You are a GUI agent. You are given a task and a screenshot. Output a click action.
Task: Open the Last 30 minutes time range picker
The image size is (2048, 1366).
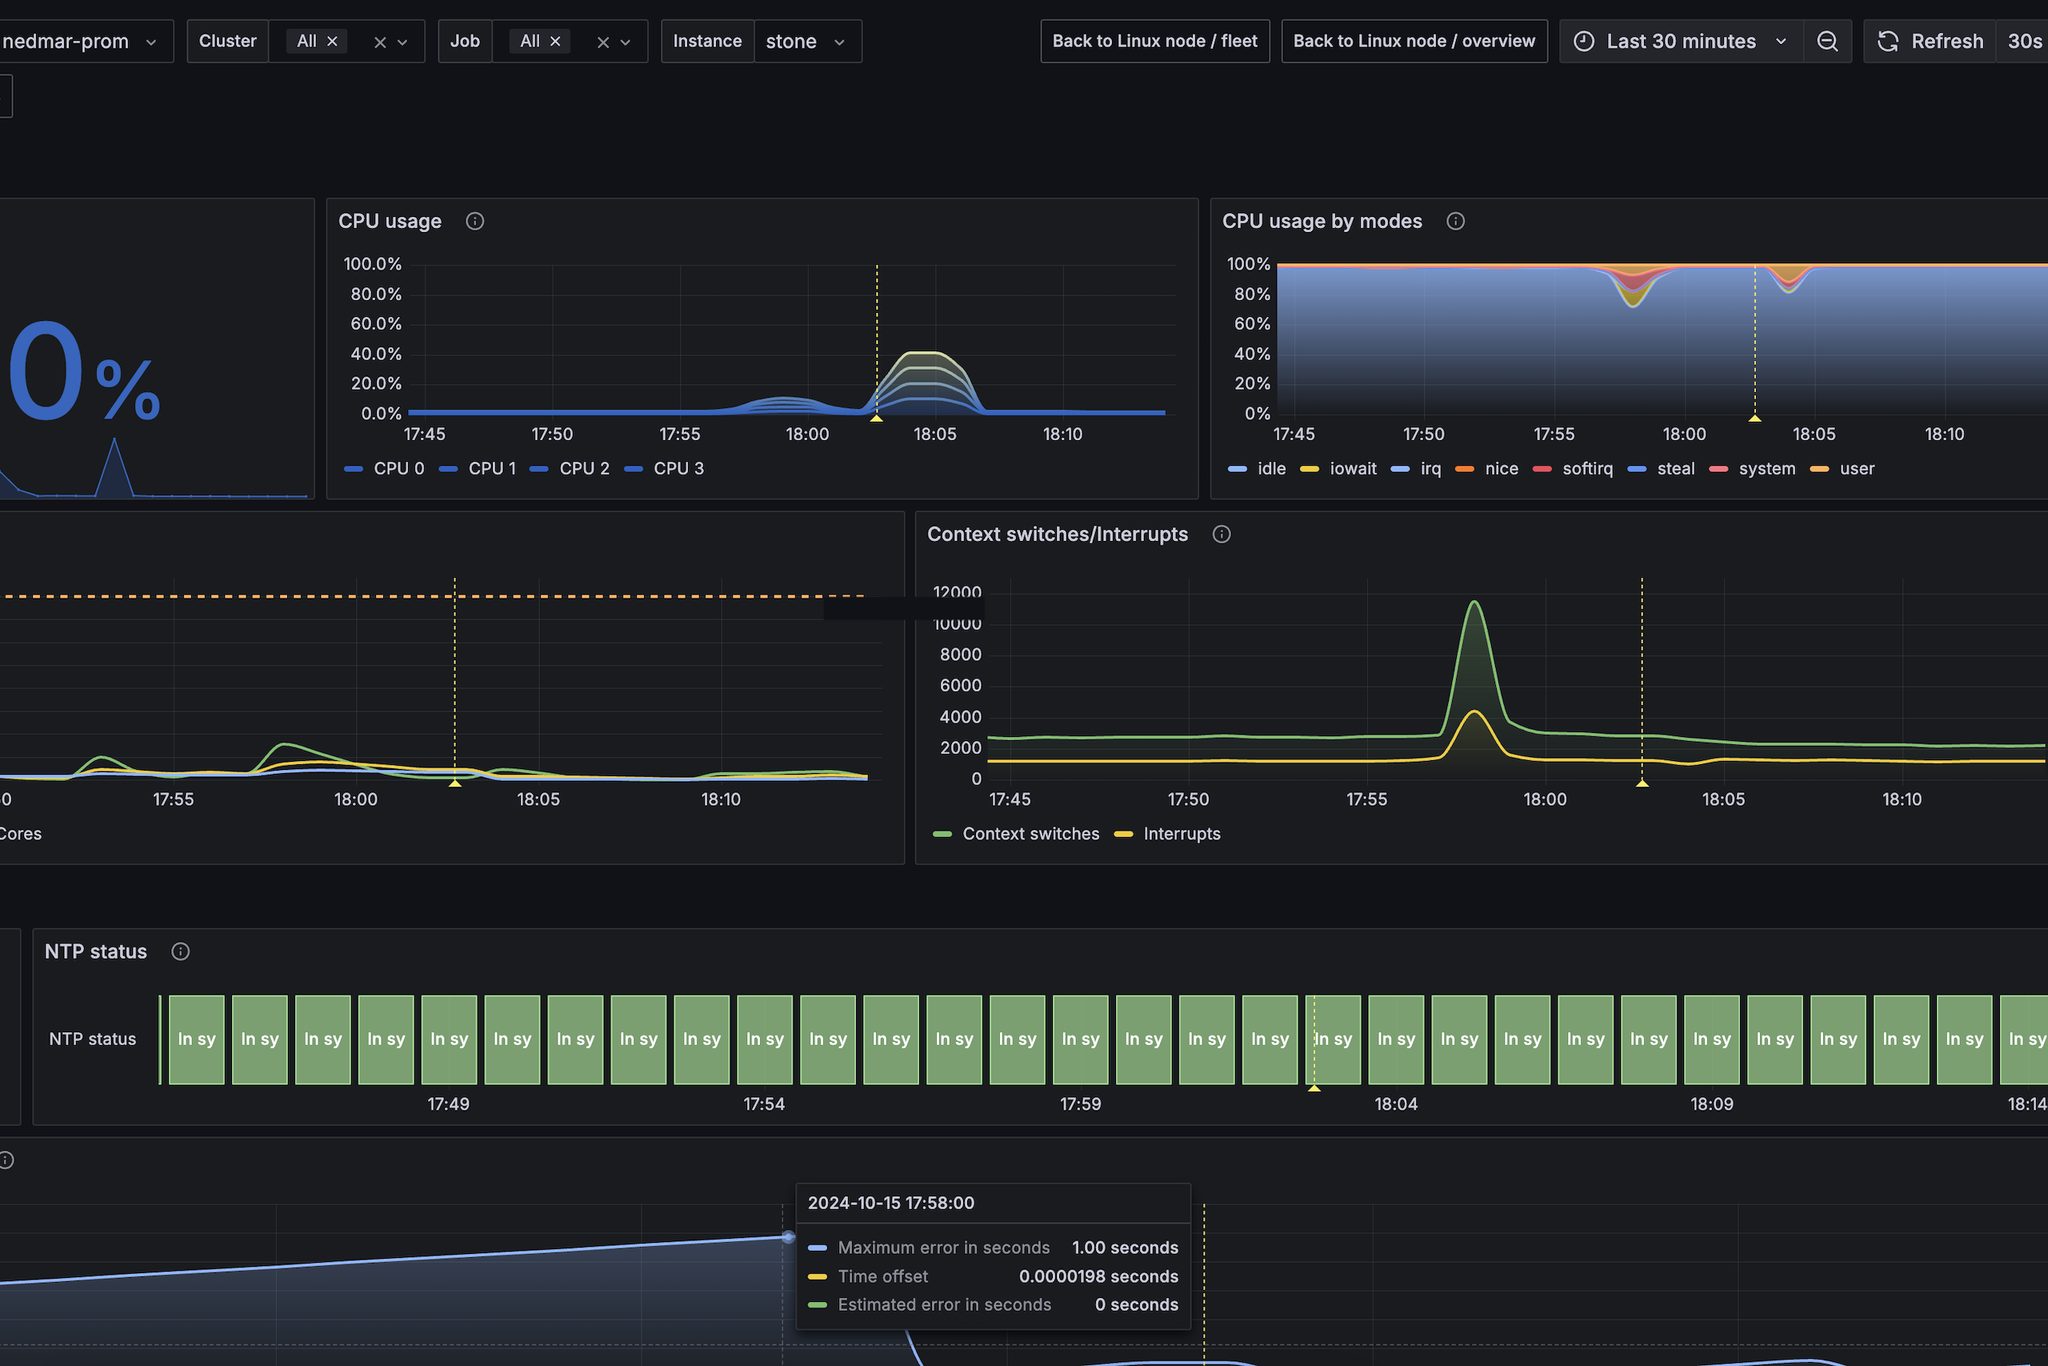pos(1681,41)
